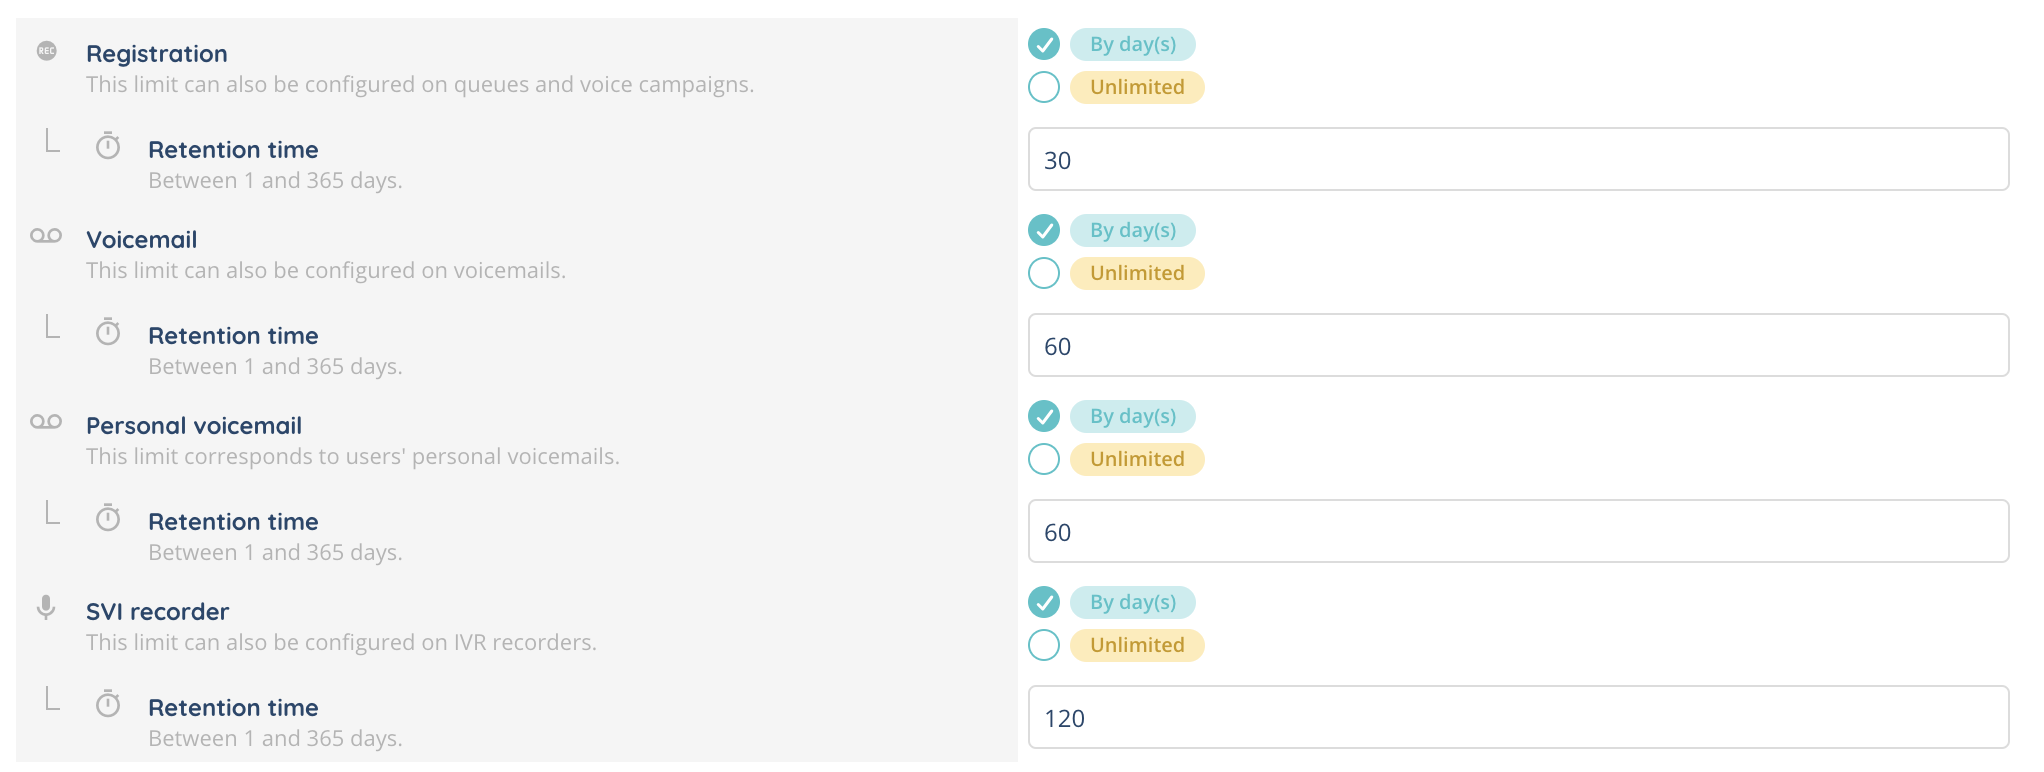Click the By day(s) label for Voicemail
This screenshot has height=772, width=2044.
1133,230
